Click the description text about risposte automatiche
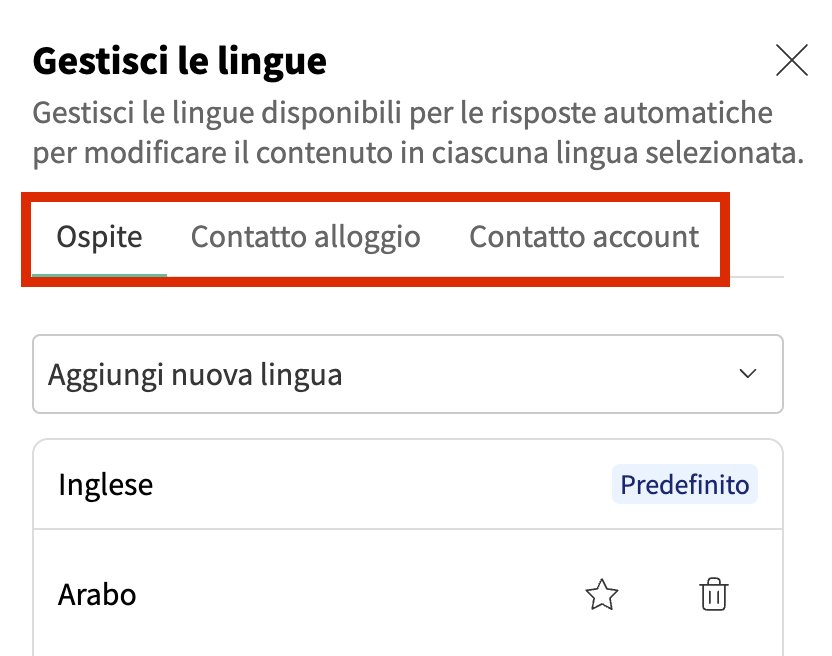The image size is (832, 656). [402, 111]
